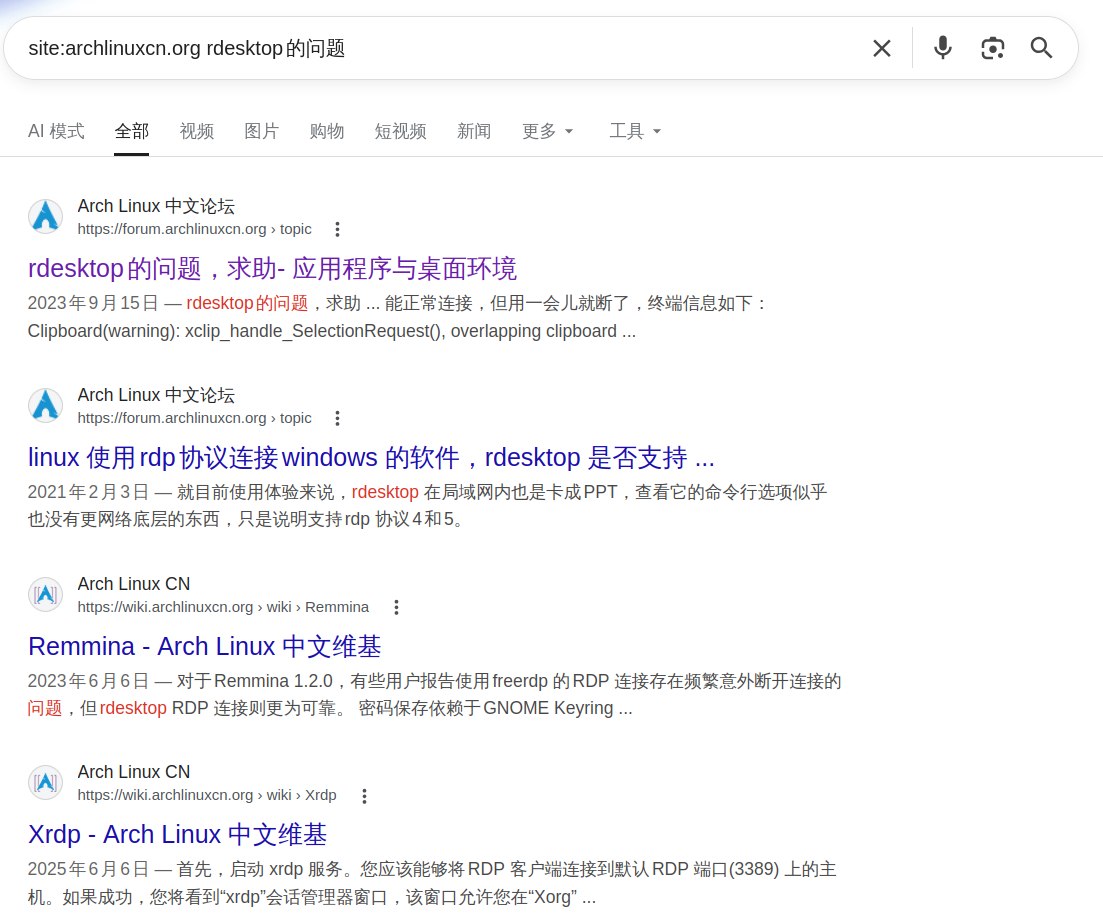Screen dimensions: 1103x915
Task: Click inside the search input field
Action: [x=400, y=47]
